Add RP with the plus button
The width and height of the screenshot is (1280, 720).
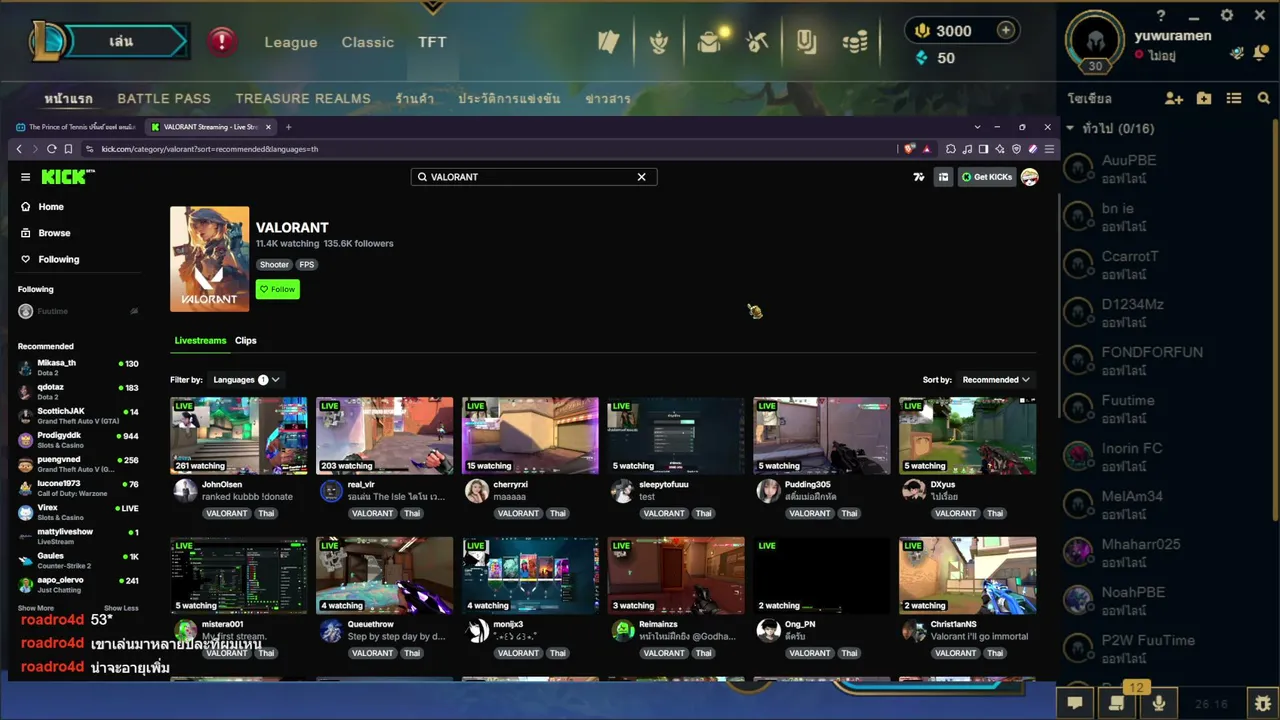click(1006, 30)
